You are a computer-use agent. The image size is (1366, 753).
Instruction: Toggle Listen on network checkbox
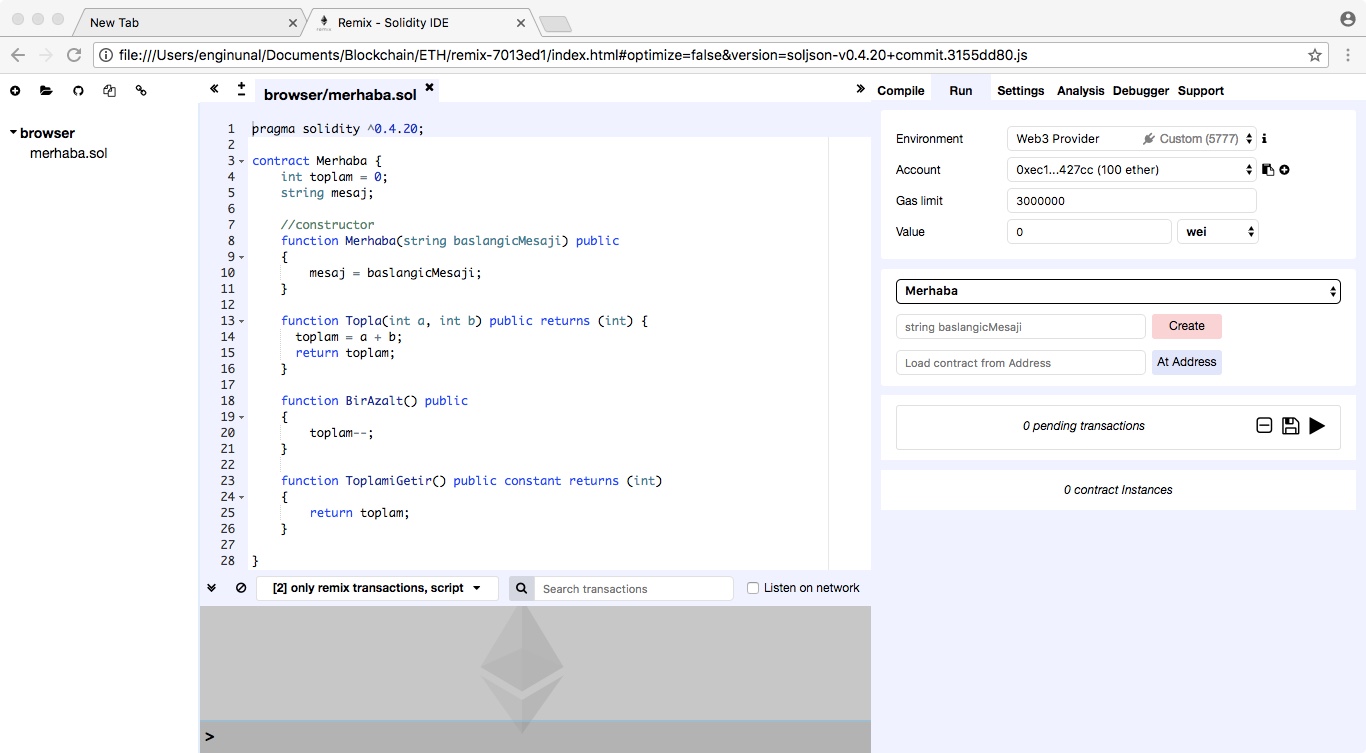(x=753, y=588)
